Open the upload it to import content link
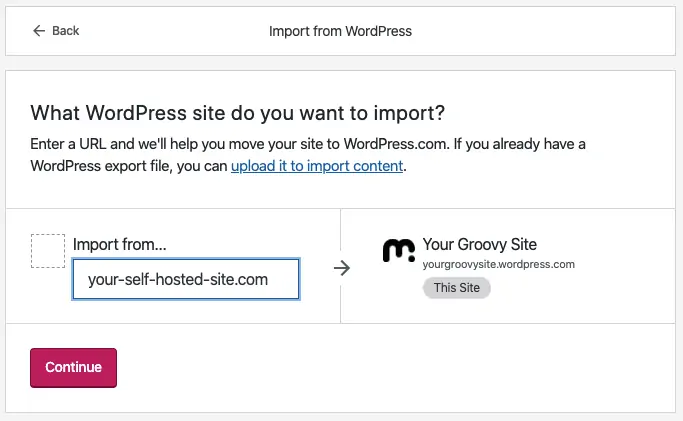Screen dimensions: 683x421 [x=317, y=166]
